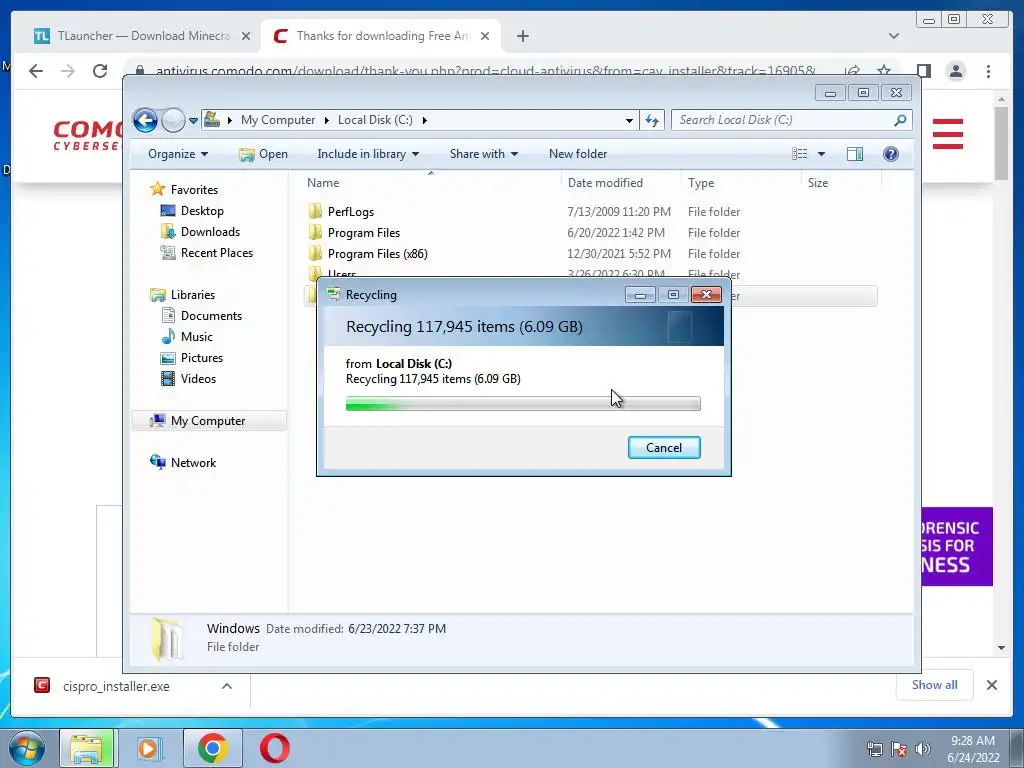The height and width of the screenshot is (768, 1024).
Task: Click the Explorer Back navigation arrow
Action: (x=145, y=120)
